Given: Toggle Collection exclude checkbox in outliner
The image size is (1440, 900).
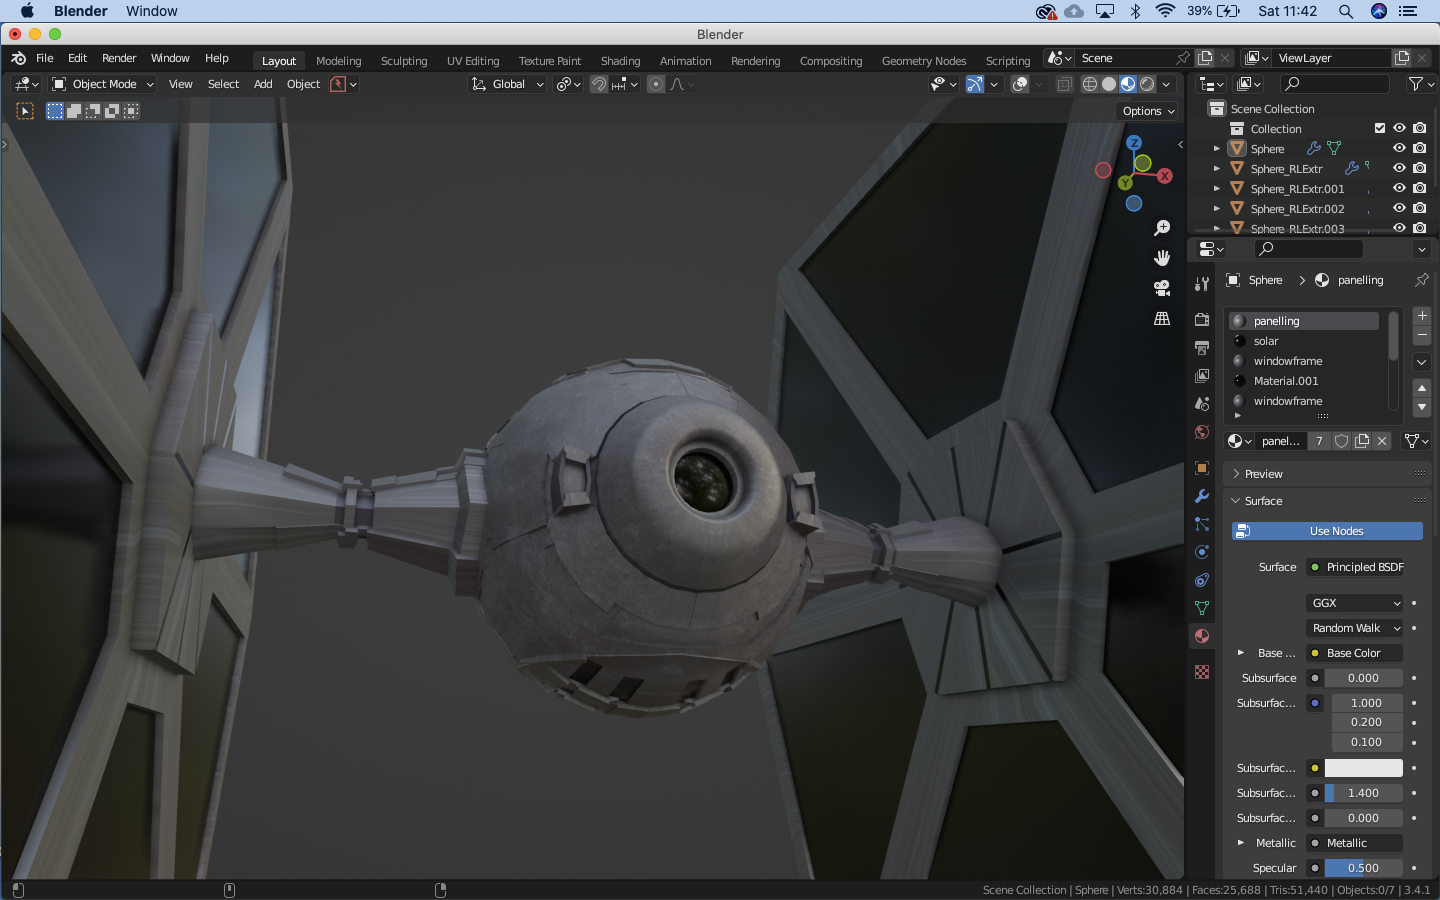Looking at the screenshot, I should [1380, 128].
